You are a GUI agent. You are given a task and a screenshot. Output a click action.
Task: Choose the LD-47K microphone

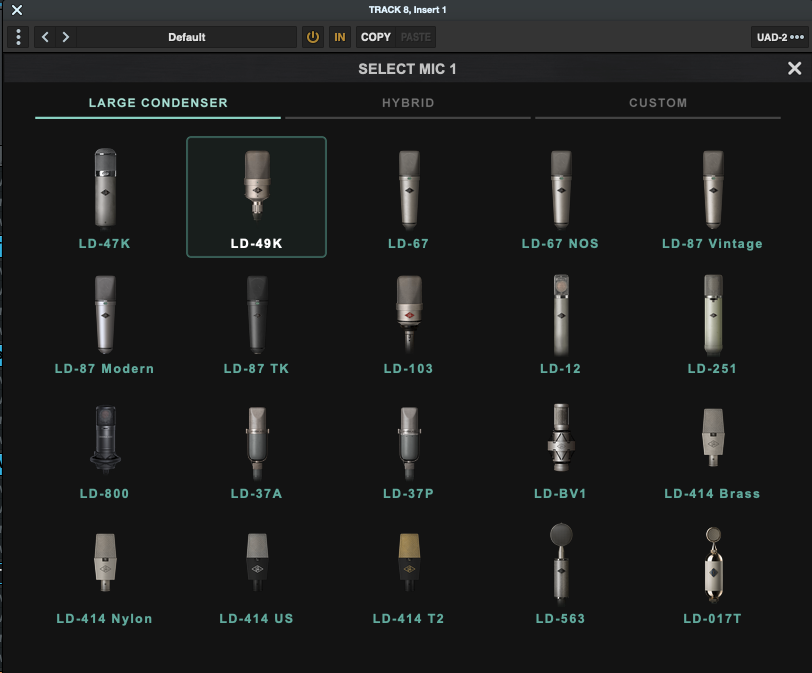coord(105,198)
